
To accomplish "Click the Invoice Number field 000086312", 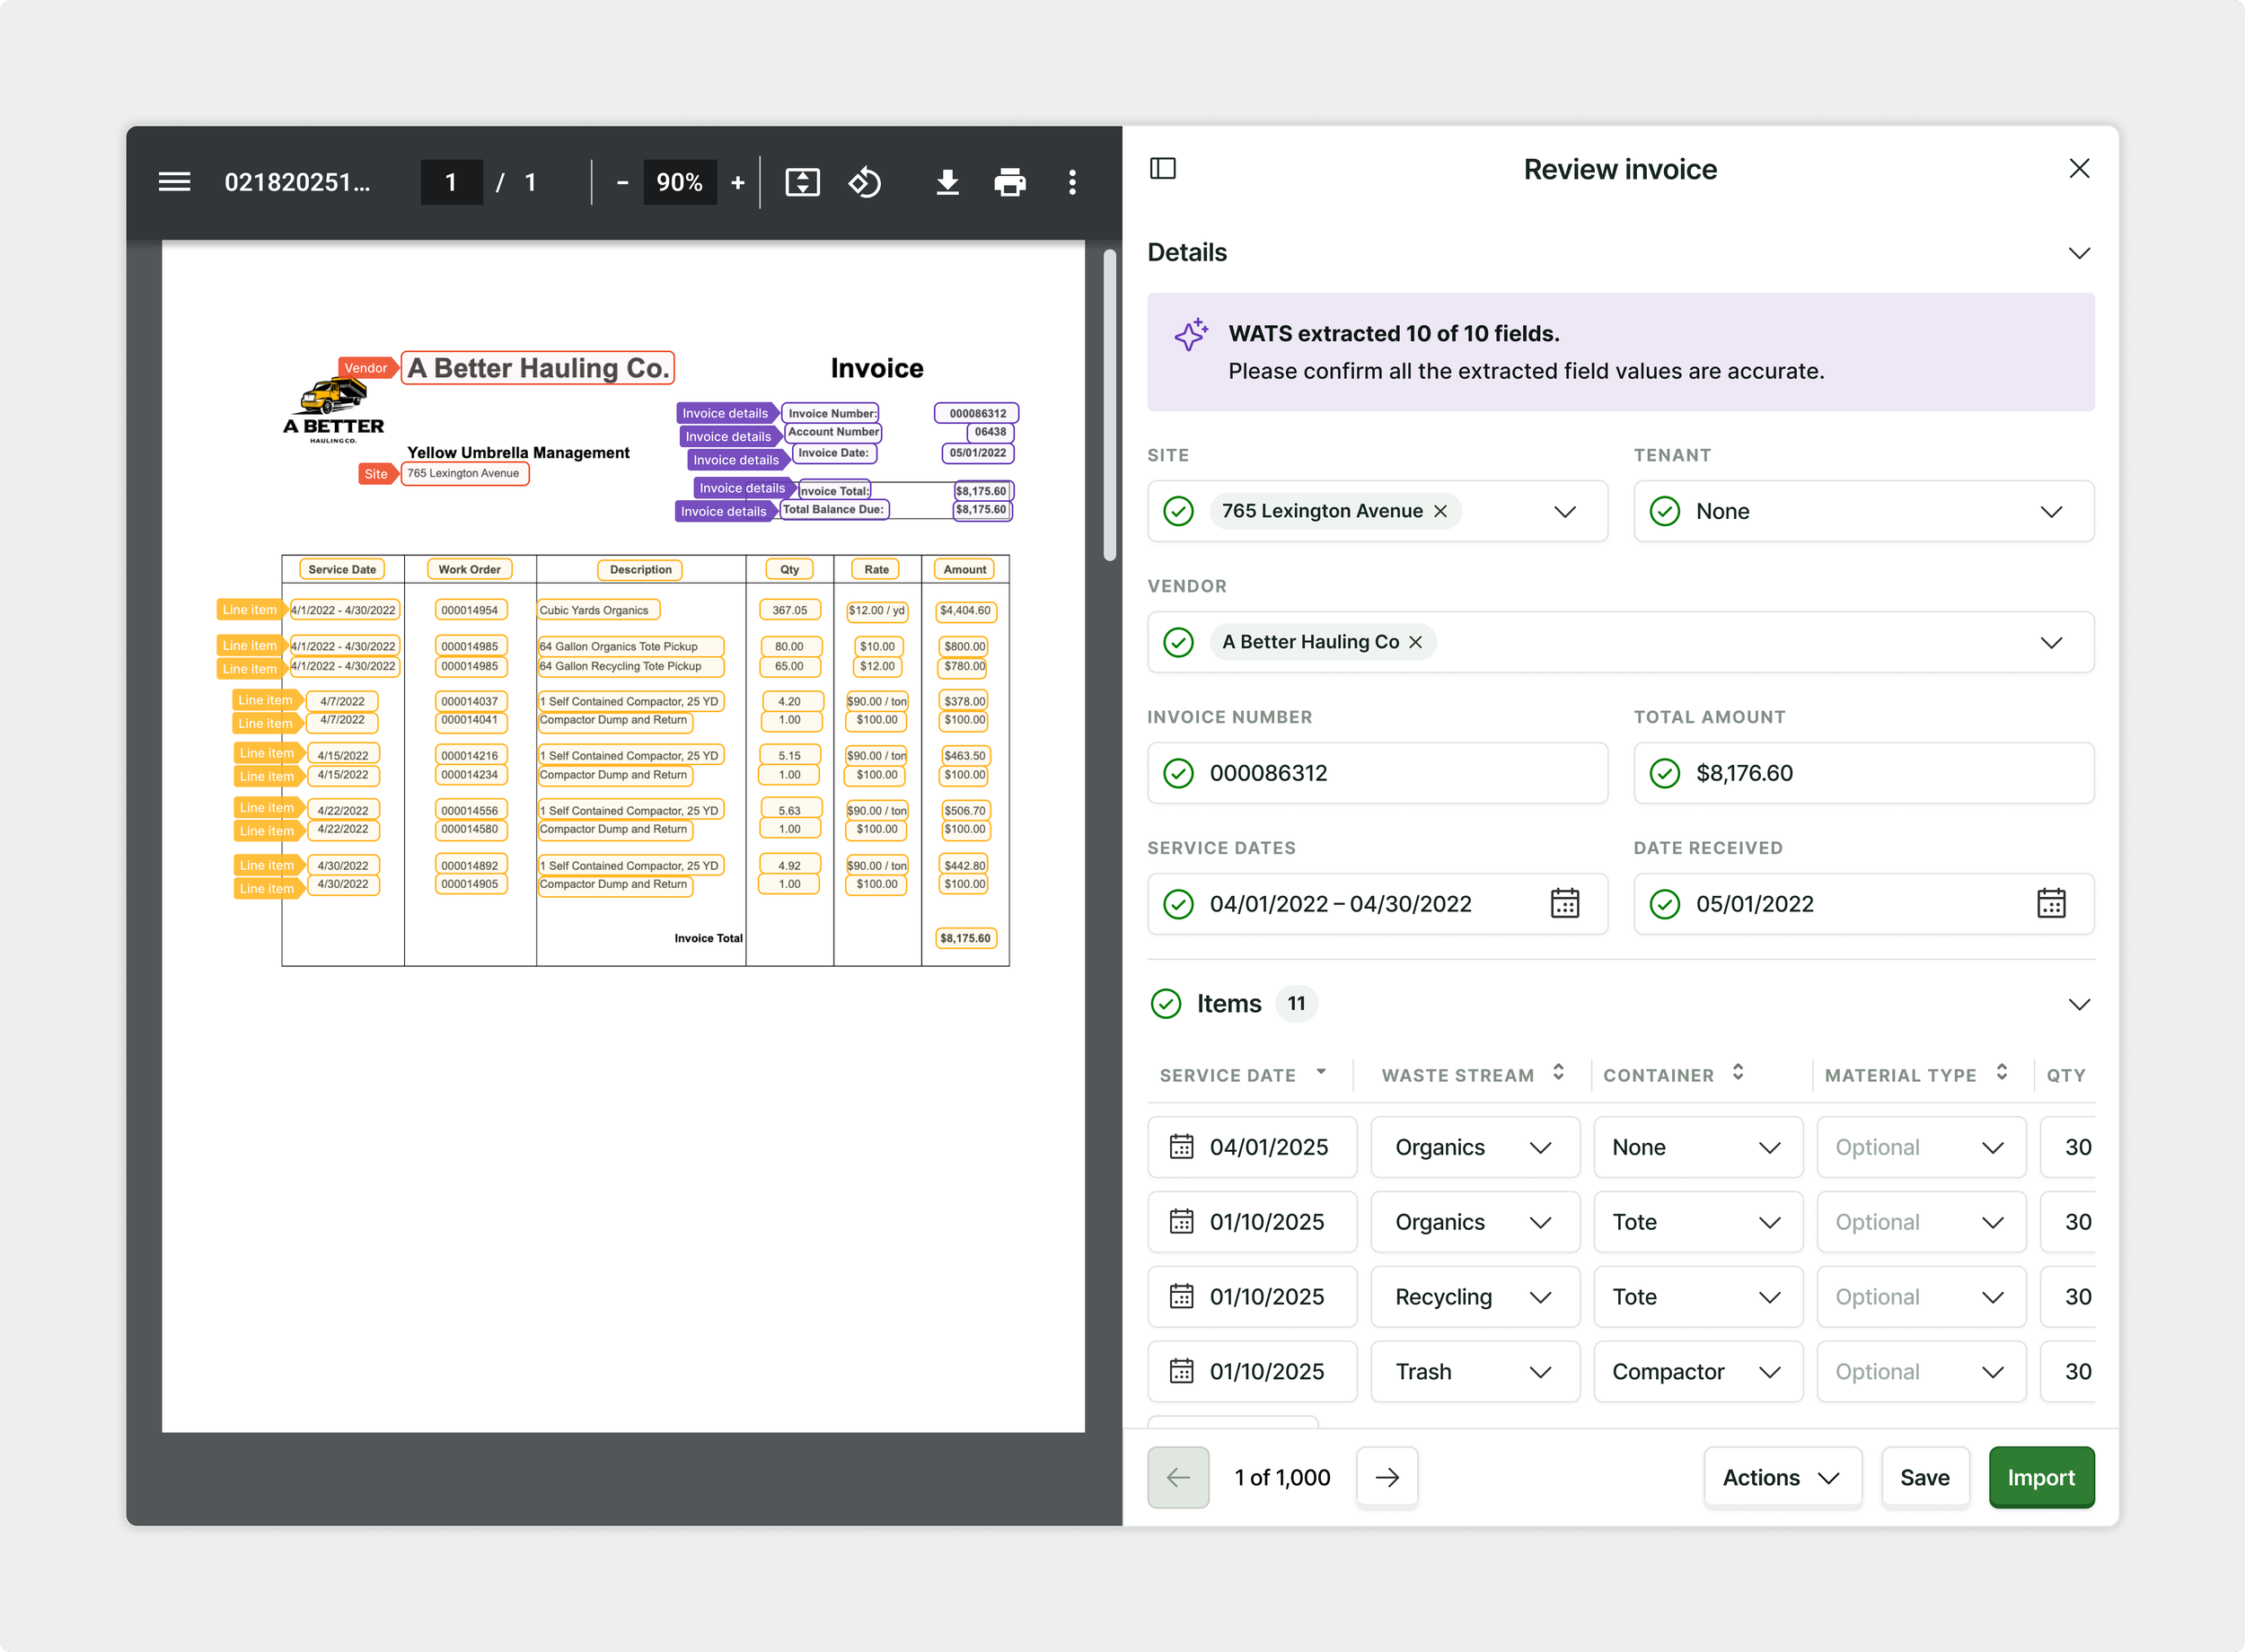I will [1376, 773].
